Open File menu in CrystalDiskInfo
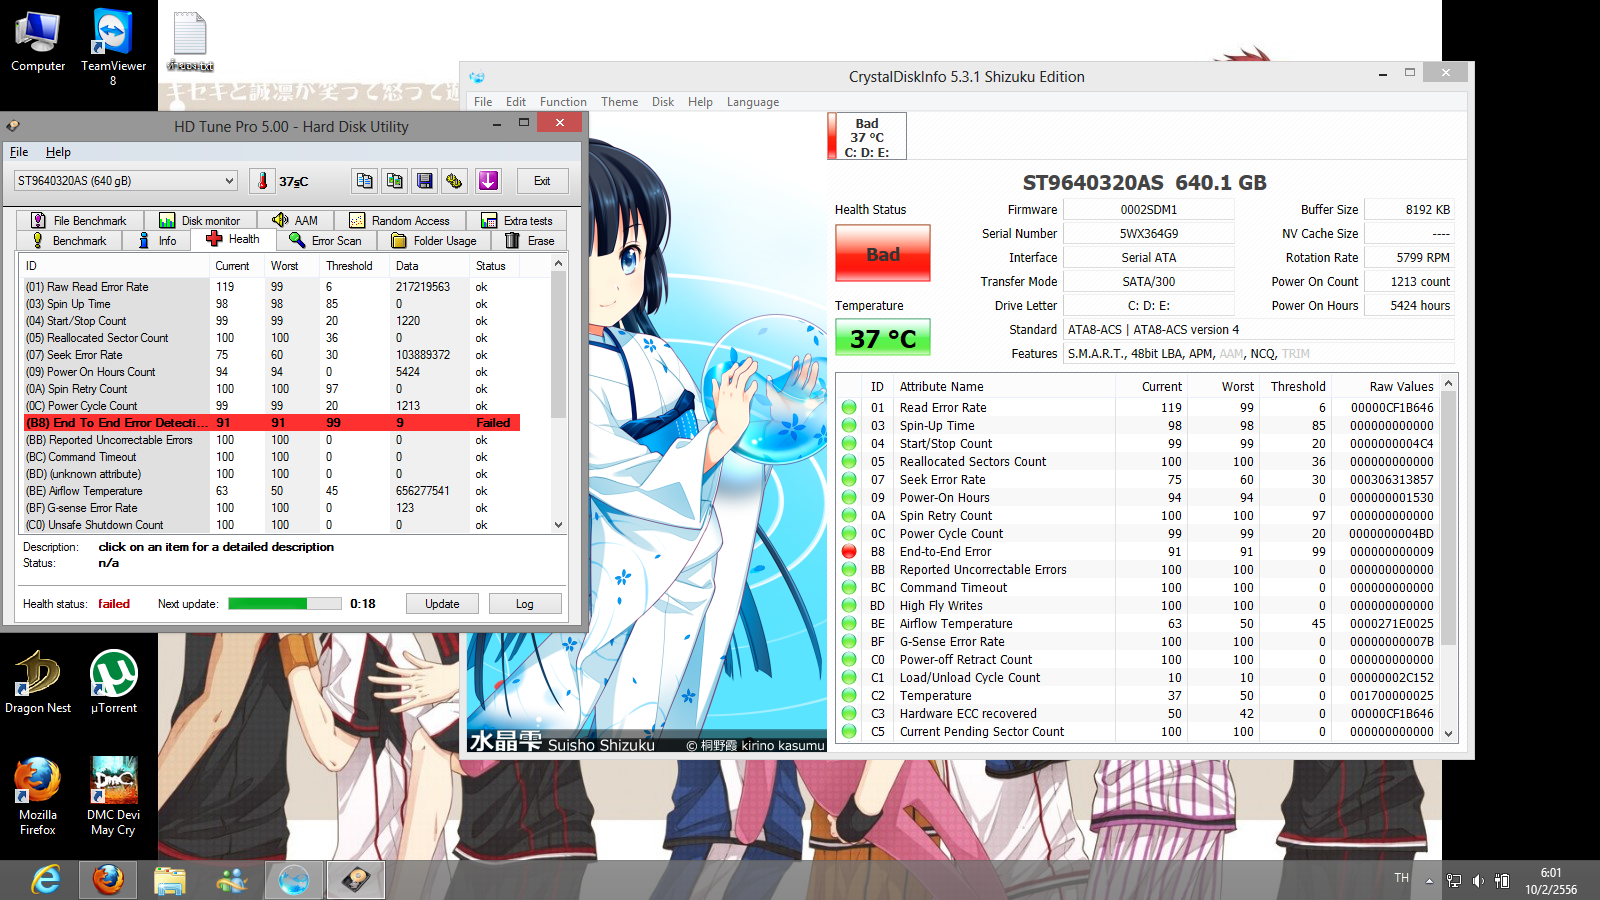Image resolution: width=1600 pixels, height=900 pixels. (x=483, y=102)
